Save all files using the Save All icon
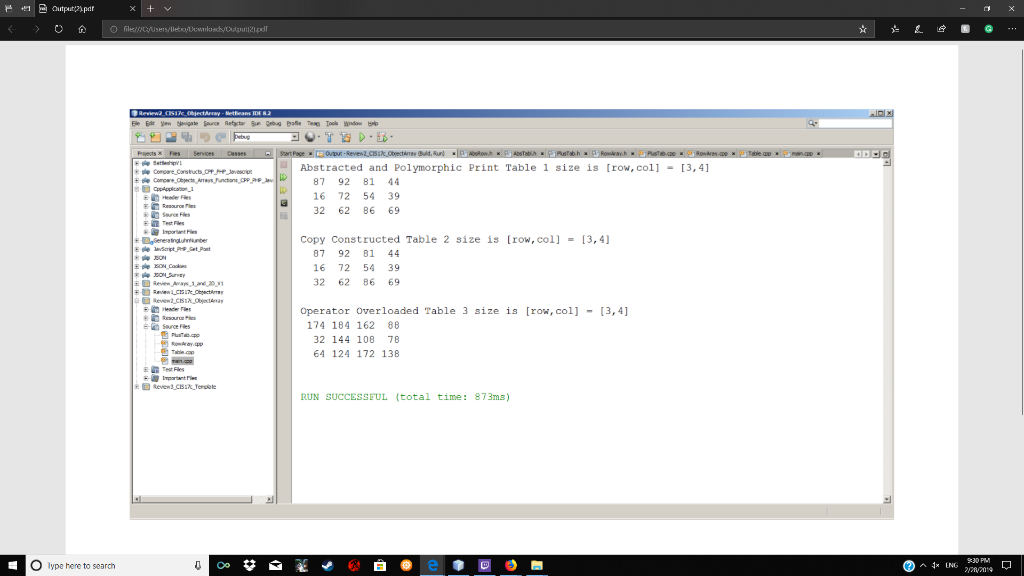Viewport: 1024px width, 576px height. coord(187,137)
